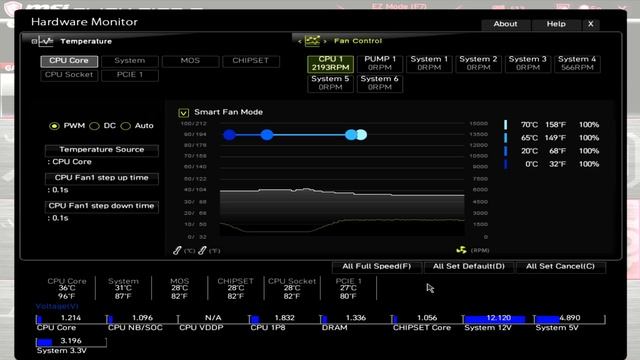Viewport: 640px width, 360px height.
Task: Click the System 12V 12.120 voltage bar
Action: pyautogui.click(x=498, y=318)
